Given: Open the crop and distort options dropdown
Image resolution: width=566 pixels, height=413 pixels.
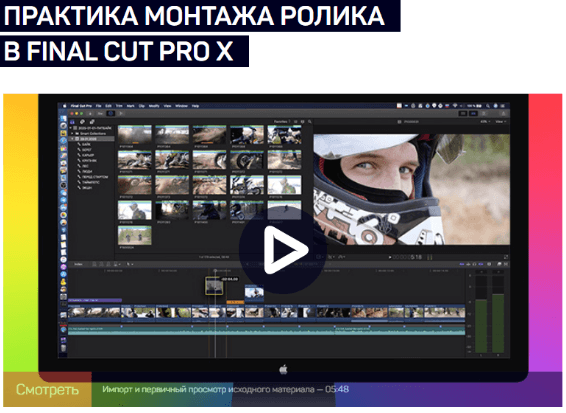Looking at the screenshot, I should pos(320,257).
